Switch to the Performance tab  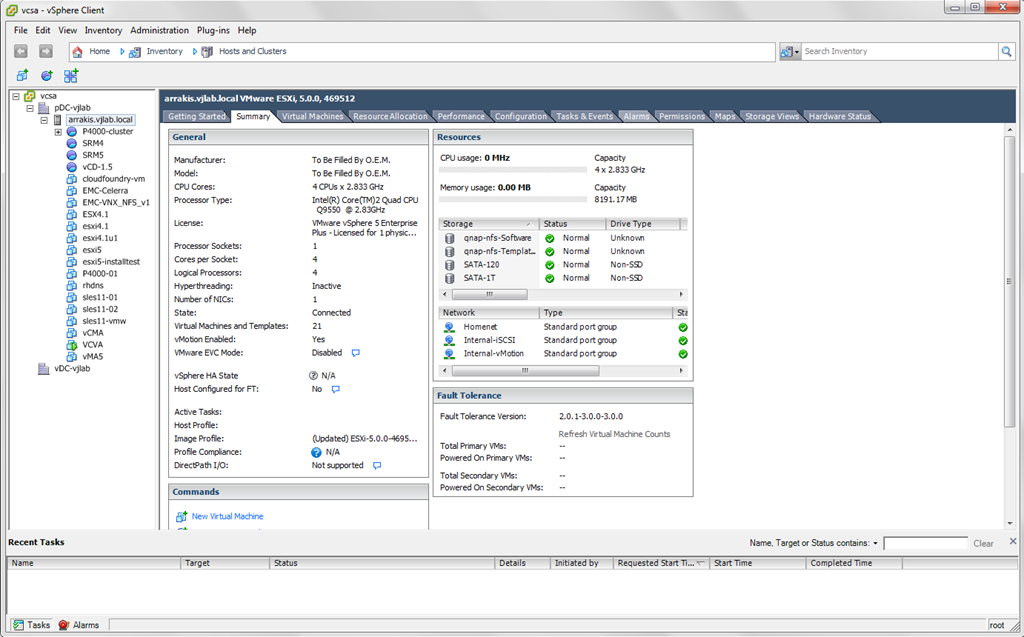tap(461, 116)
